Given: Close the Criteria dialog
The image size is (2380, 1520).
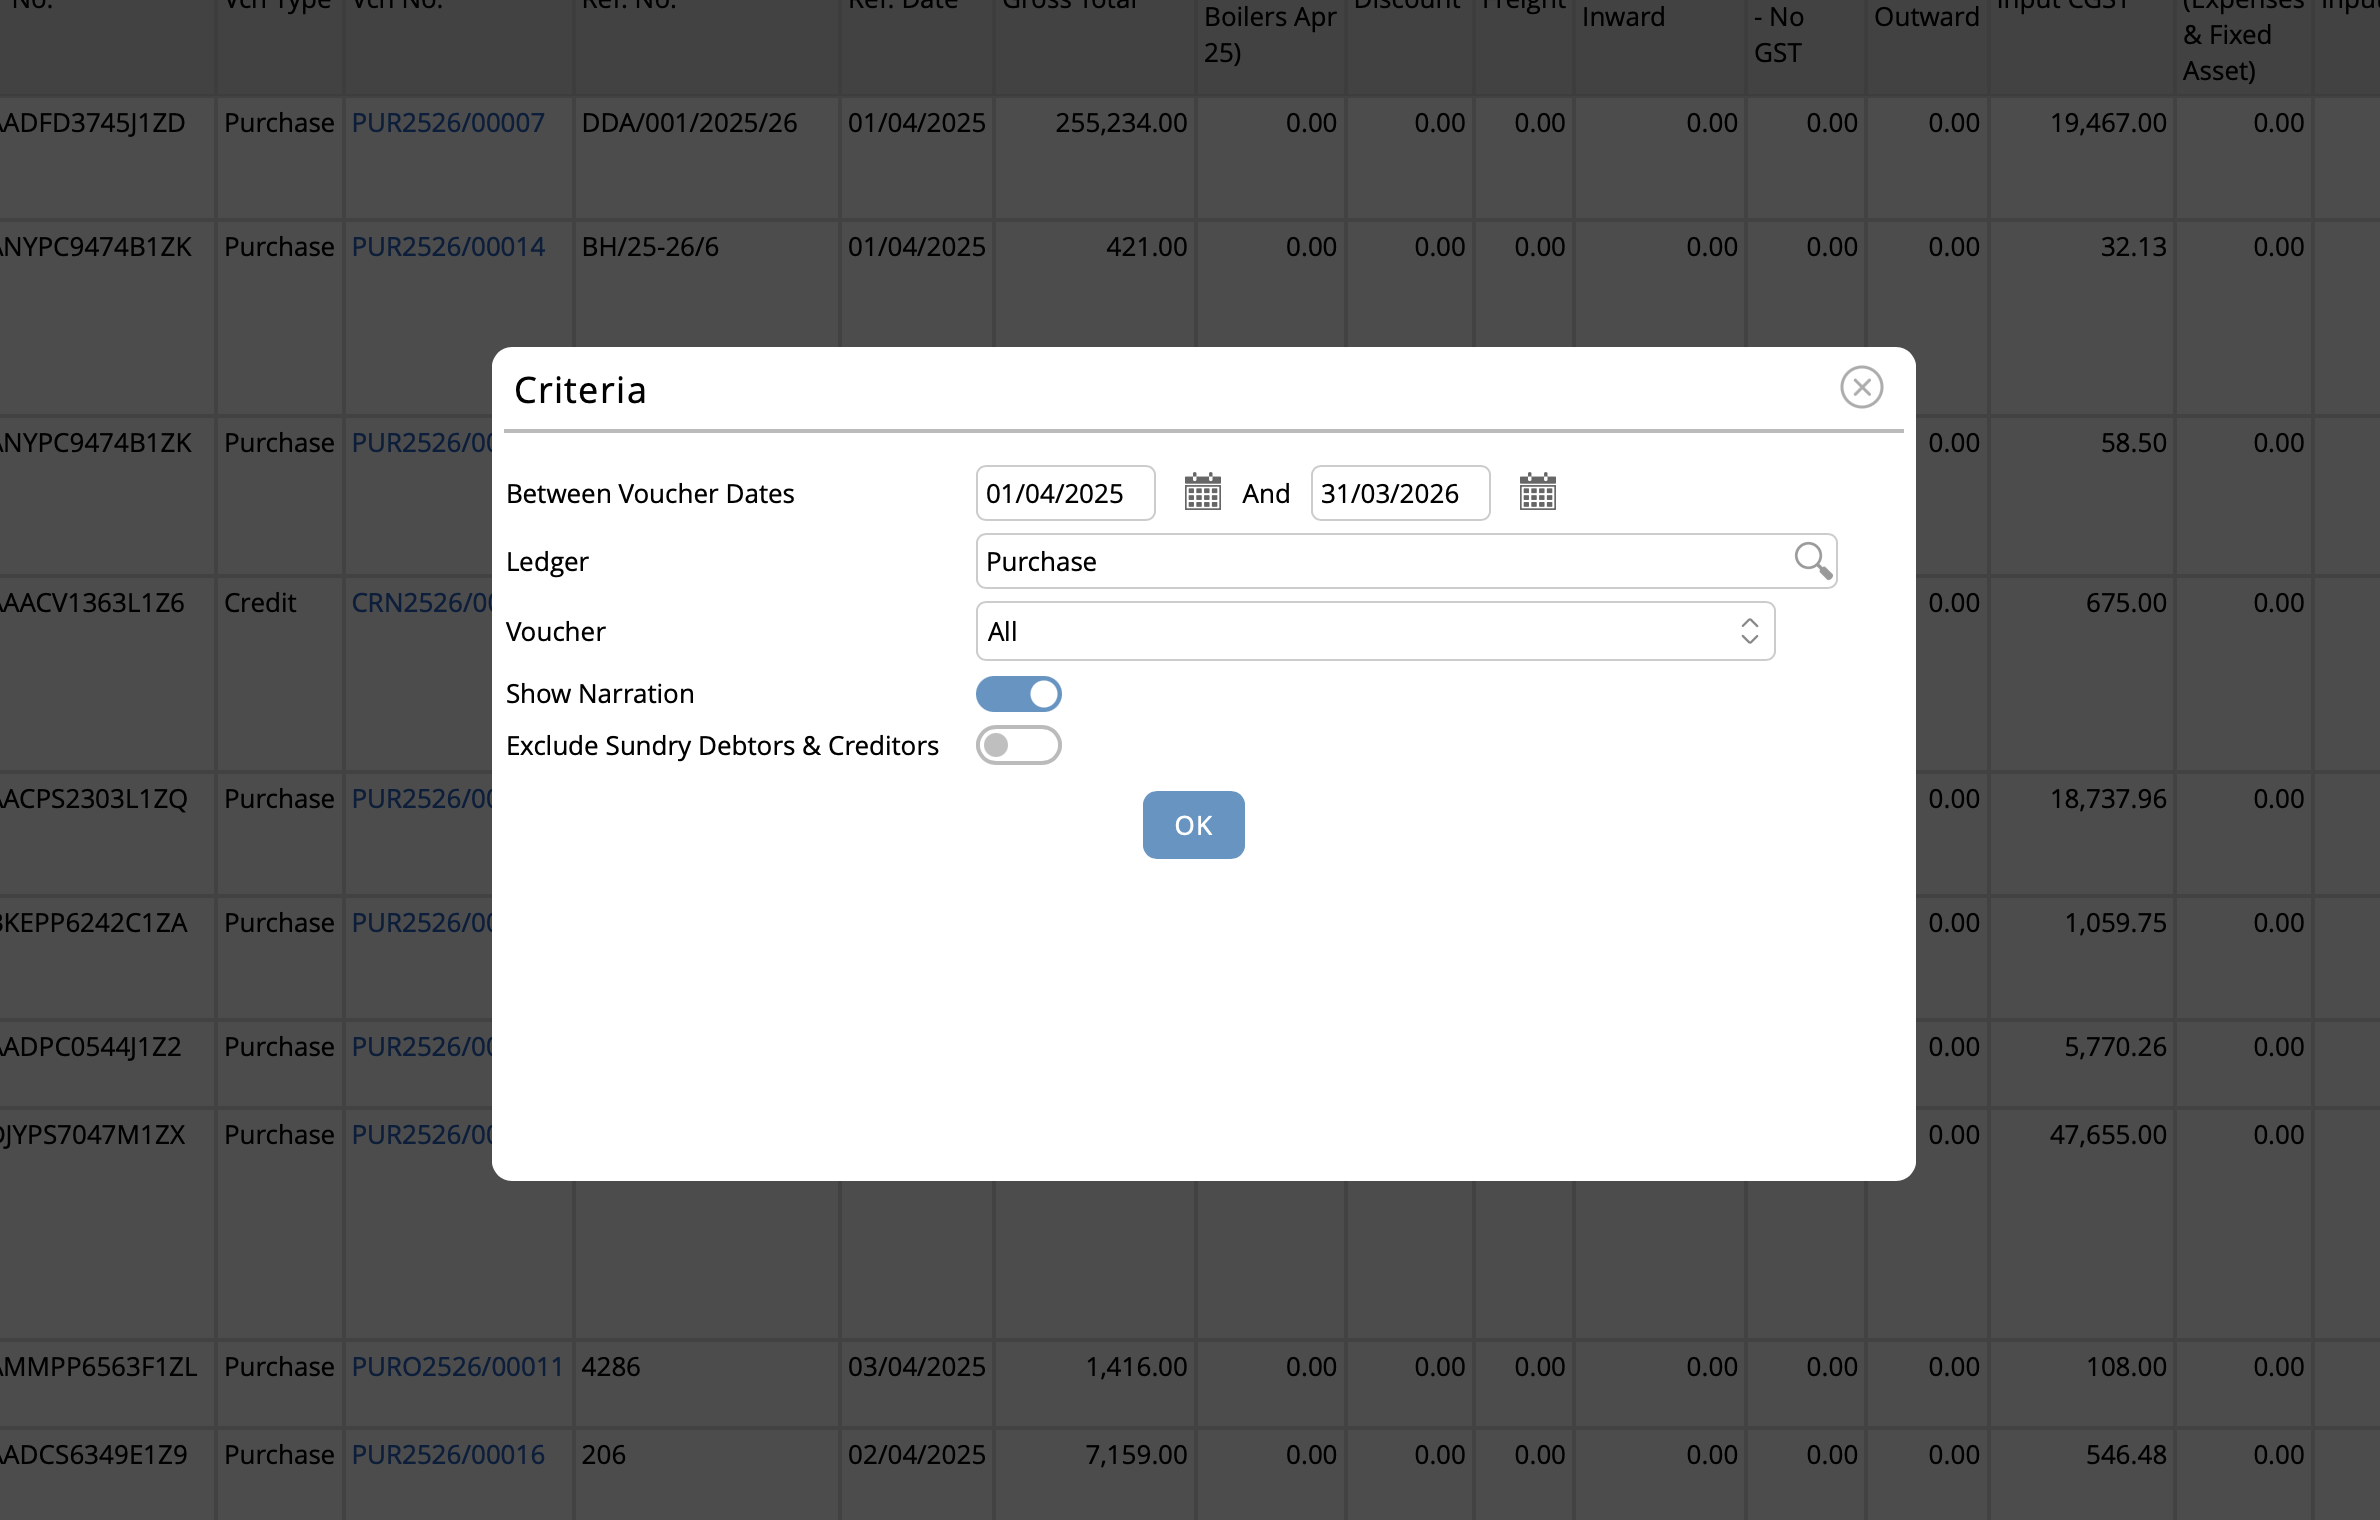Looking at the screenshot, I should point(1861,387).
